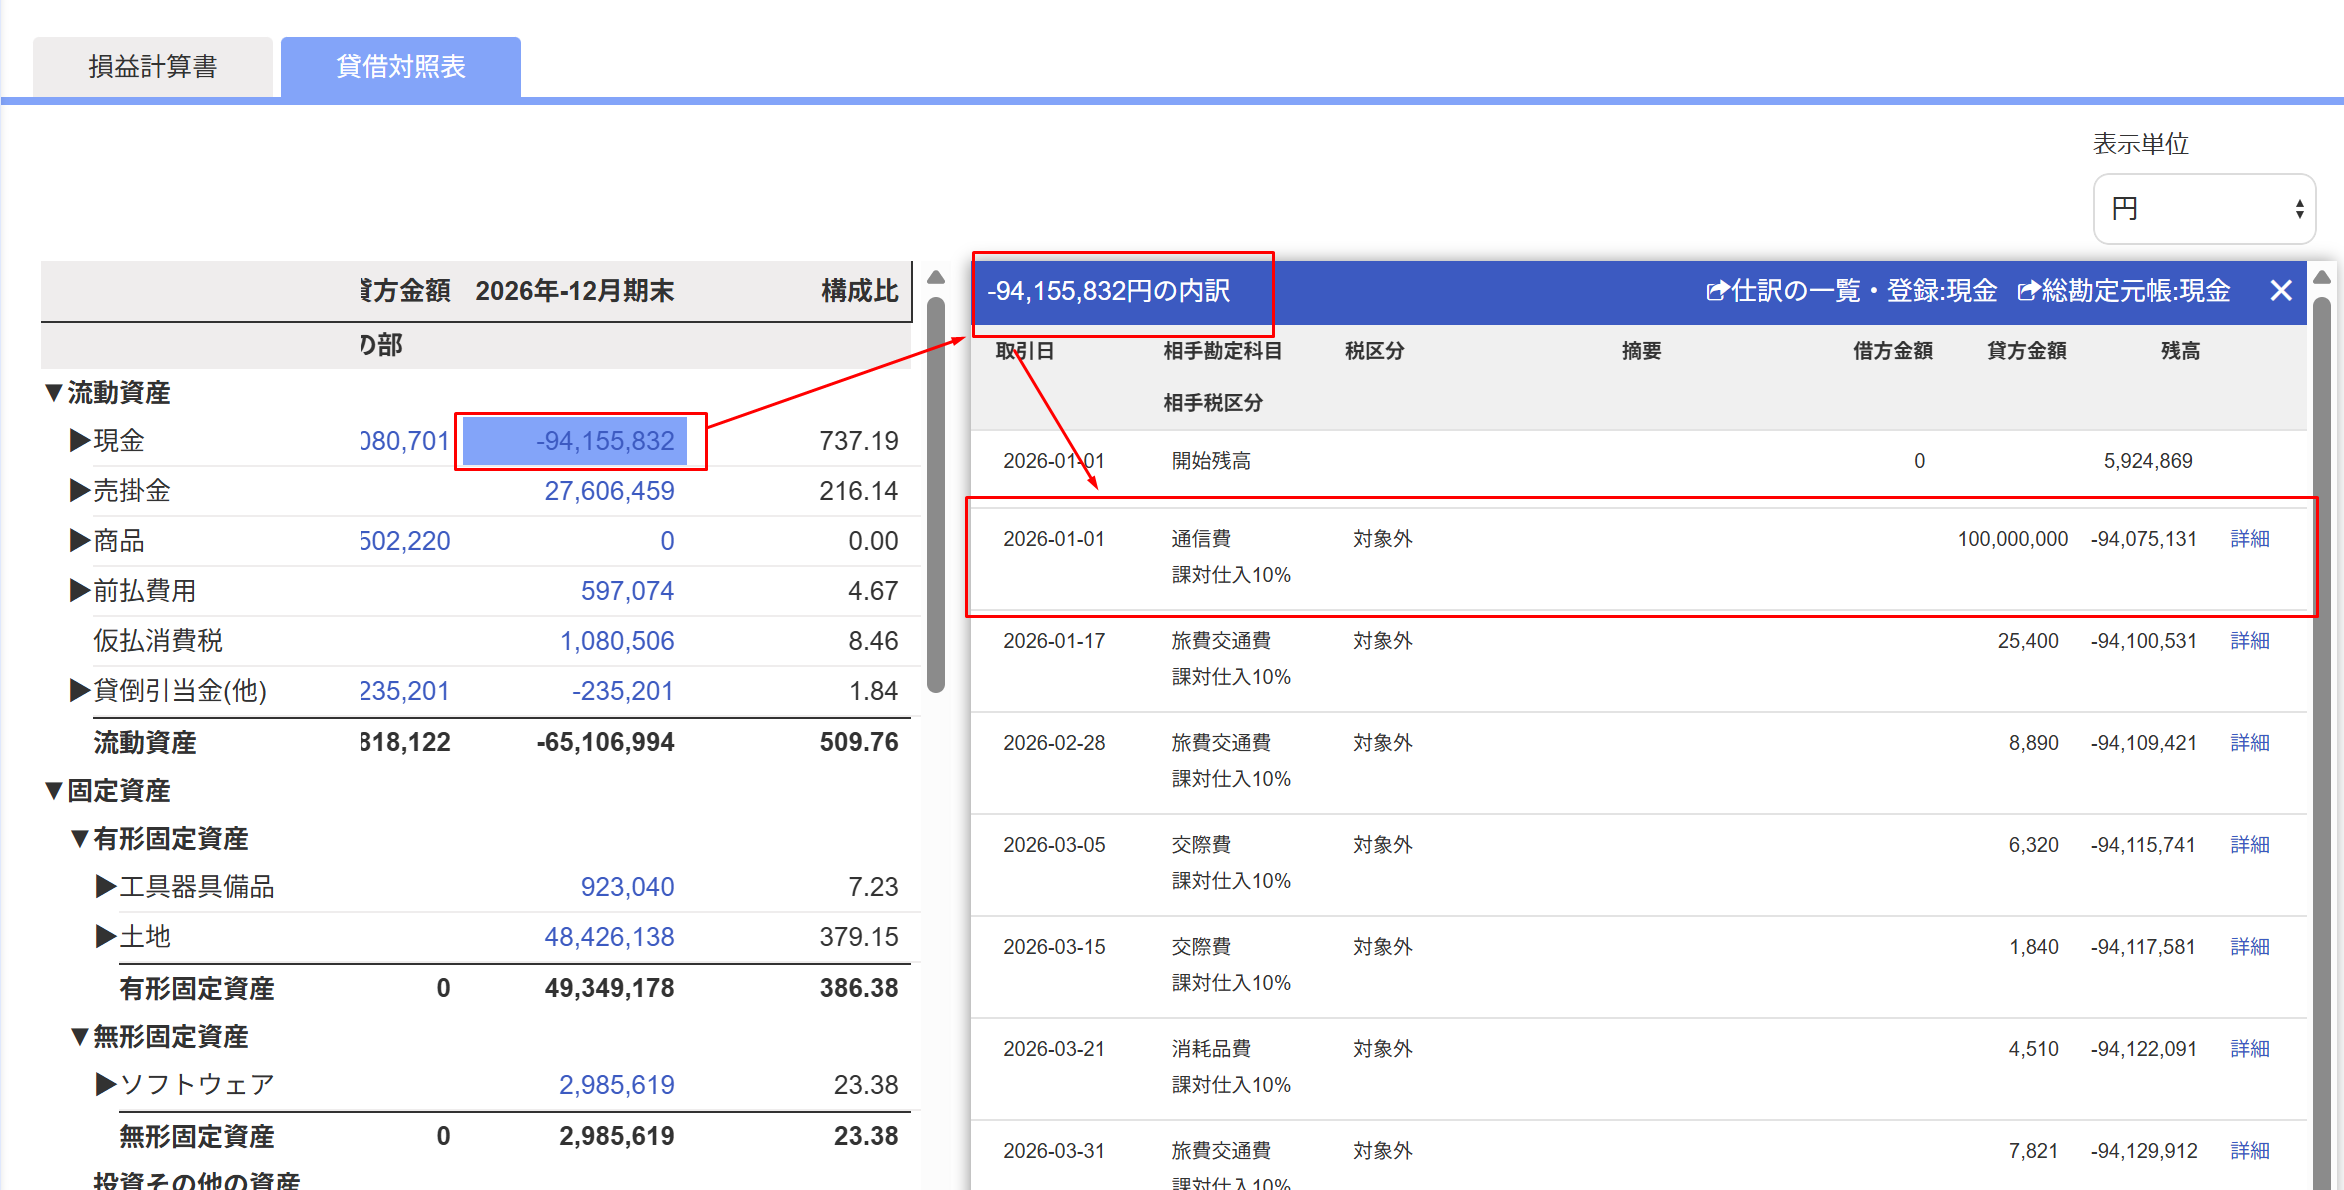Click the 残高 column header

(x=2180, y=351)
